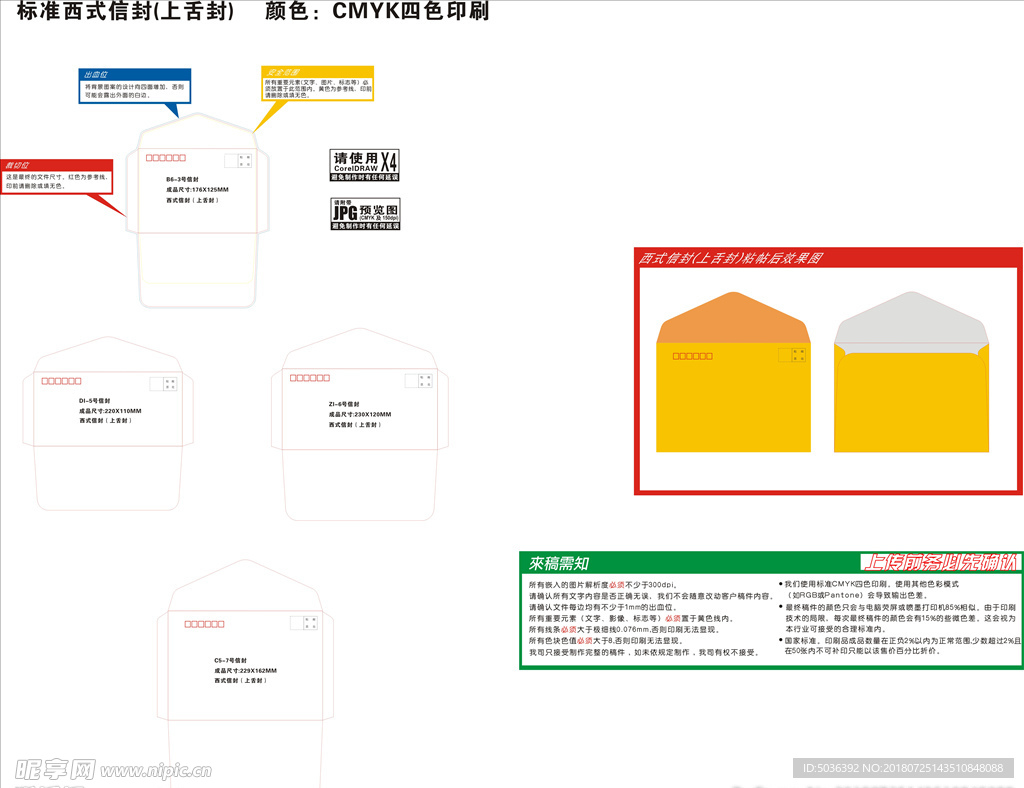This screenshot has width=1024, height=788.
Task: Select the orange-flap envelope preview thumbnail
Action: pyautogui.click(x=733, y=370)
